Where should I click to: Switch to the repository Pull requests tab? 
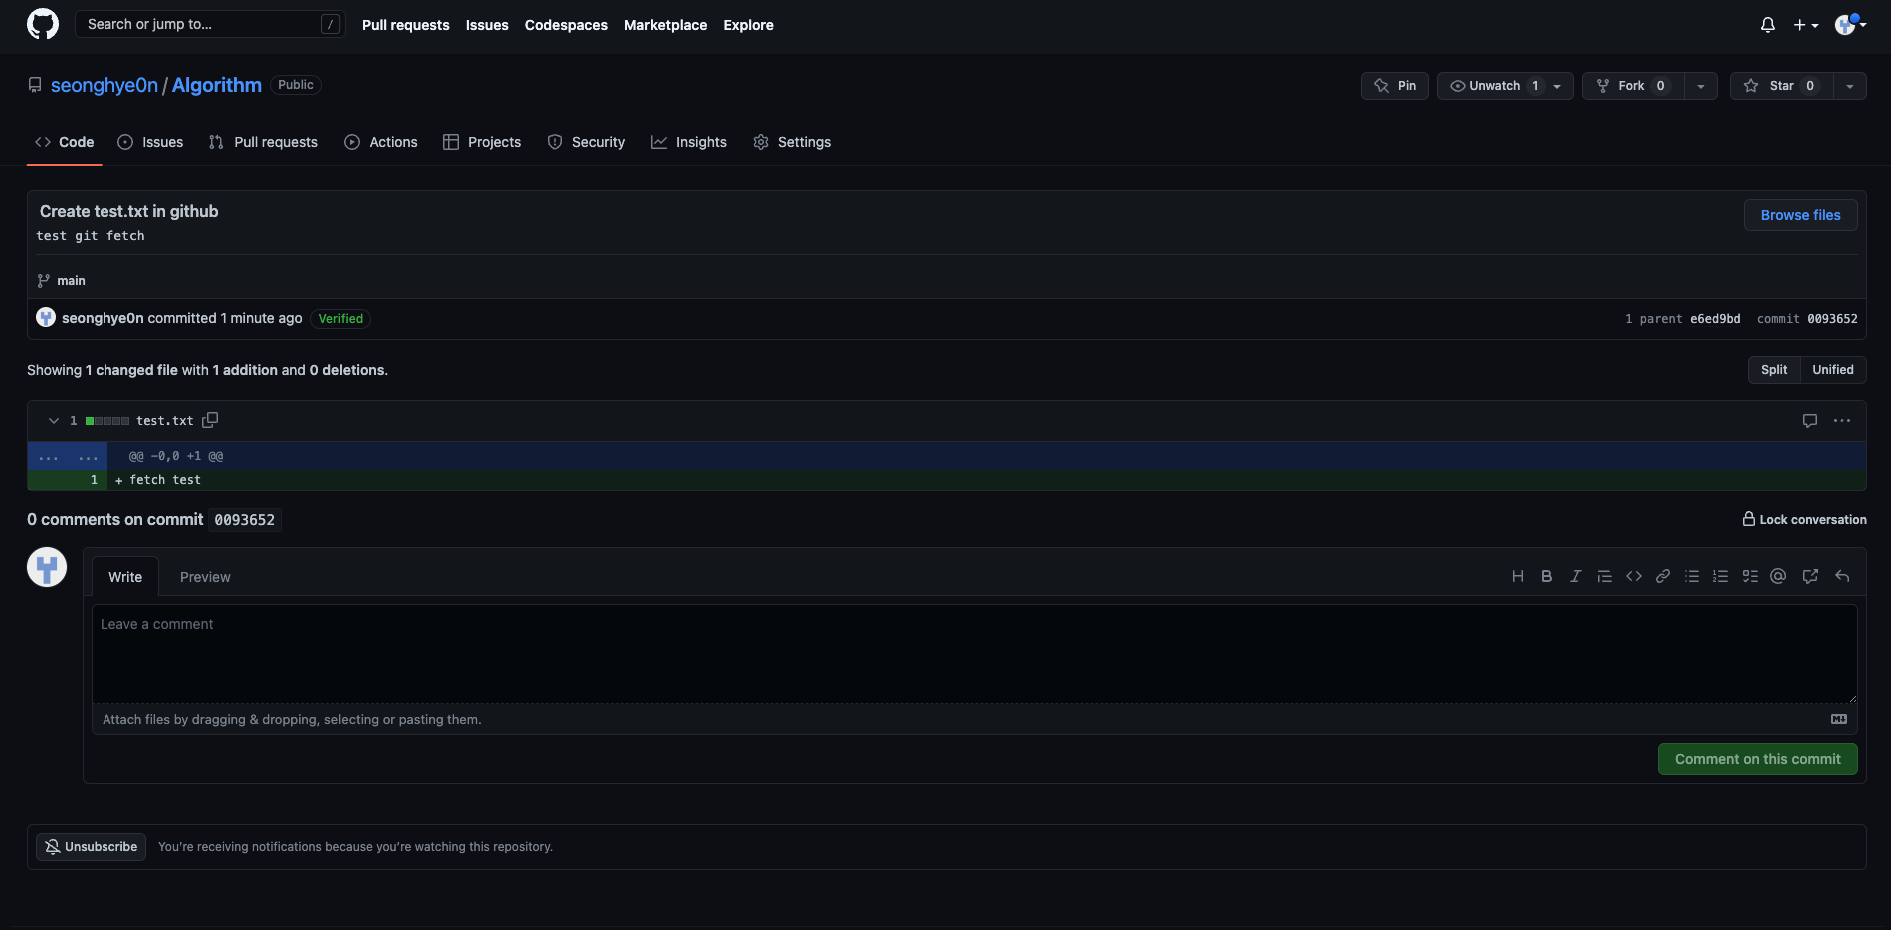point(263,142)
